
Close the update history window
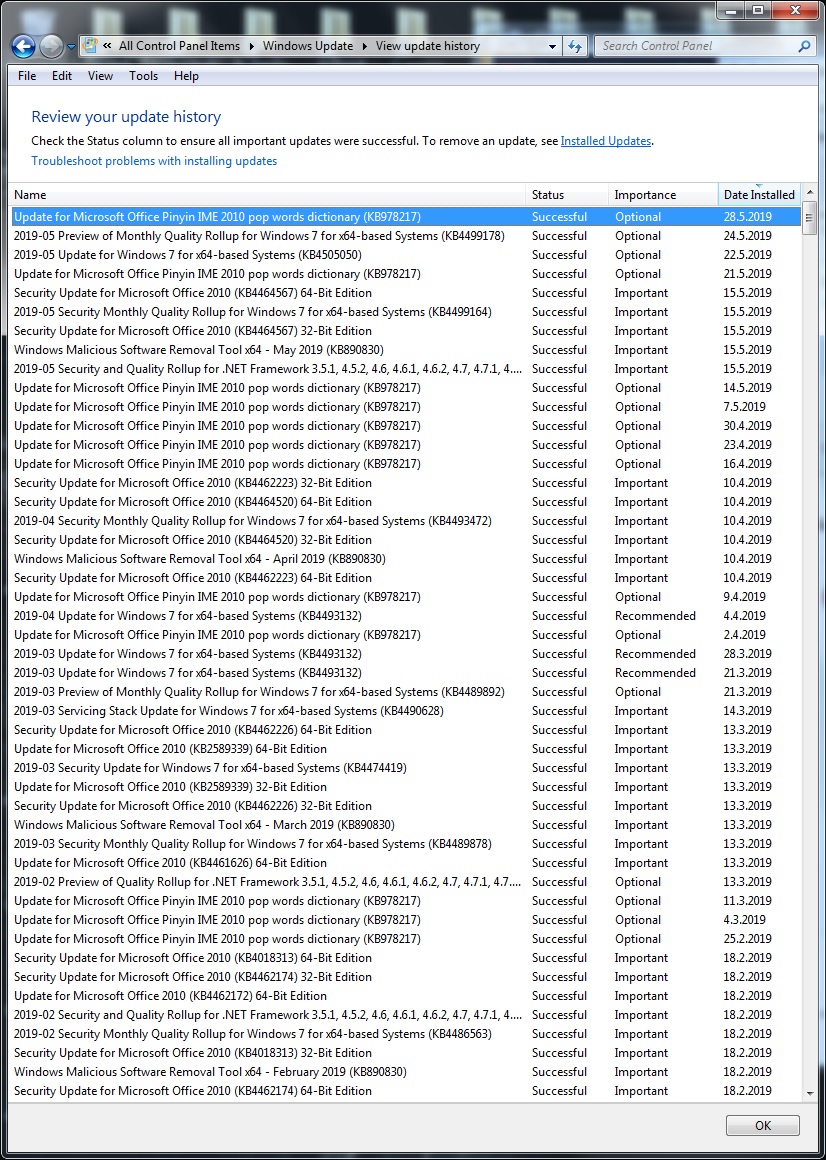(x=795, y=10)
